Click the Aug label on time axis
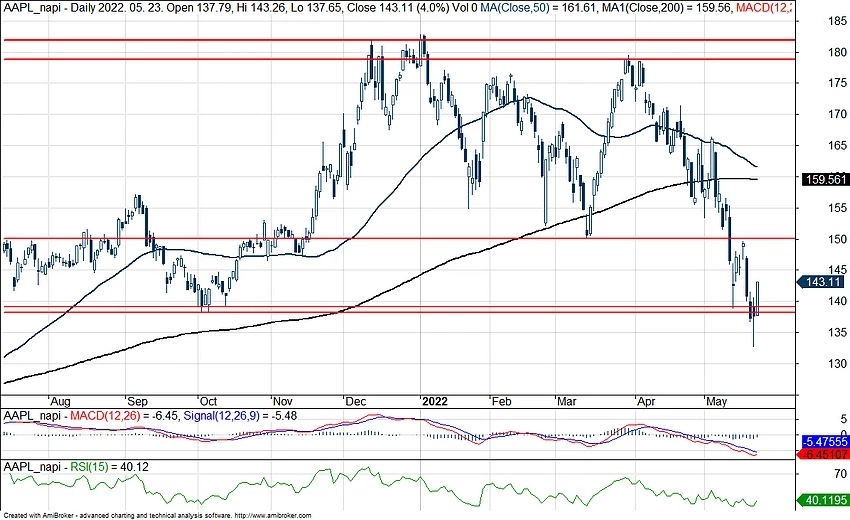This screenshot has height=520, width=850. click(60, 402)
